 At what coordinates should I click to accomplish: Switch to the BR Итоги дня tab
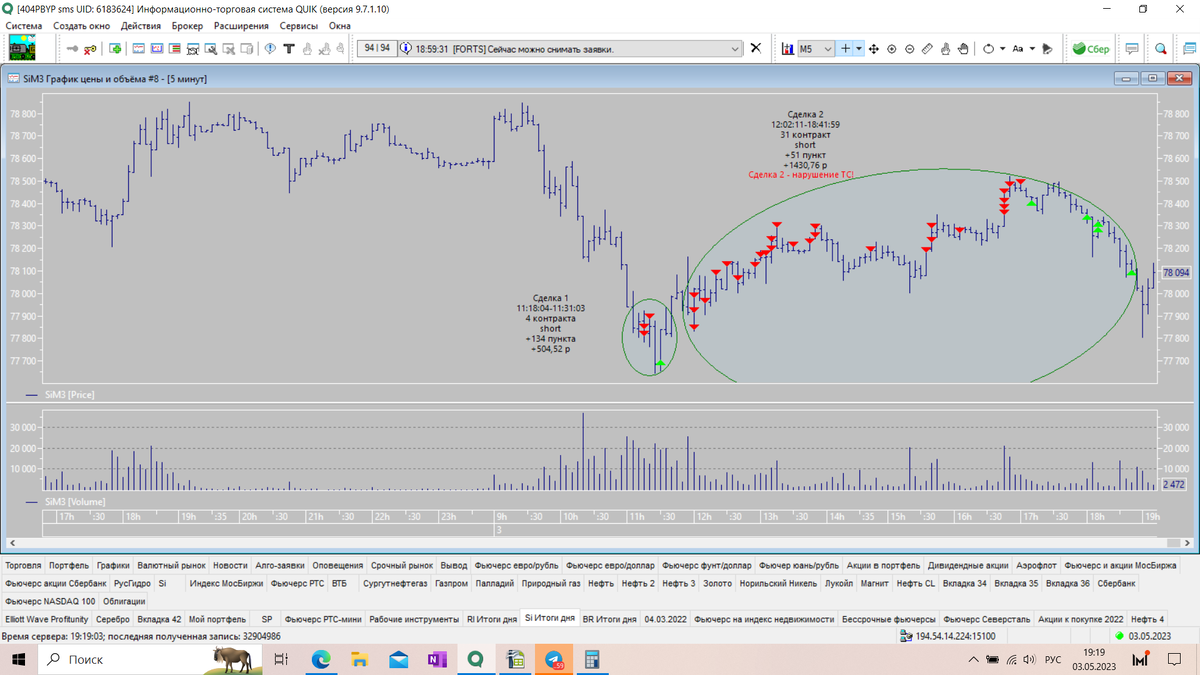(609, 619)
